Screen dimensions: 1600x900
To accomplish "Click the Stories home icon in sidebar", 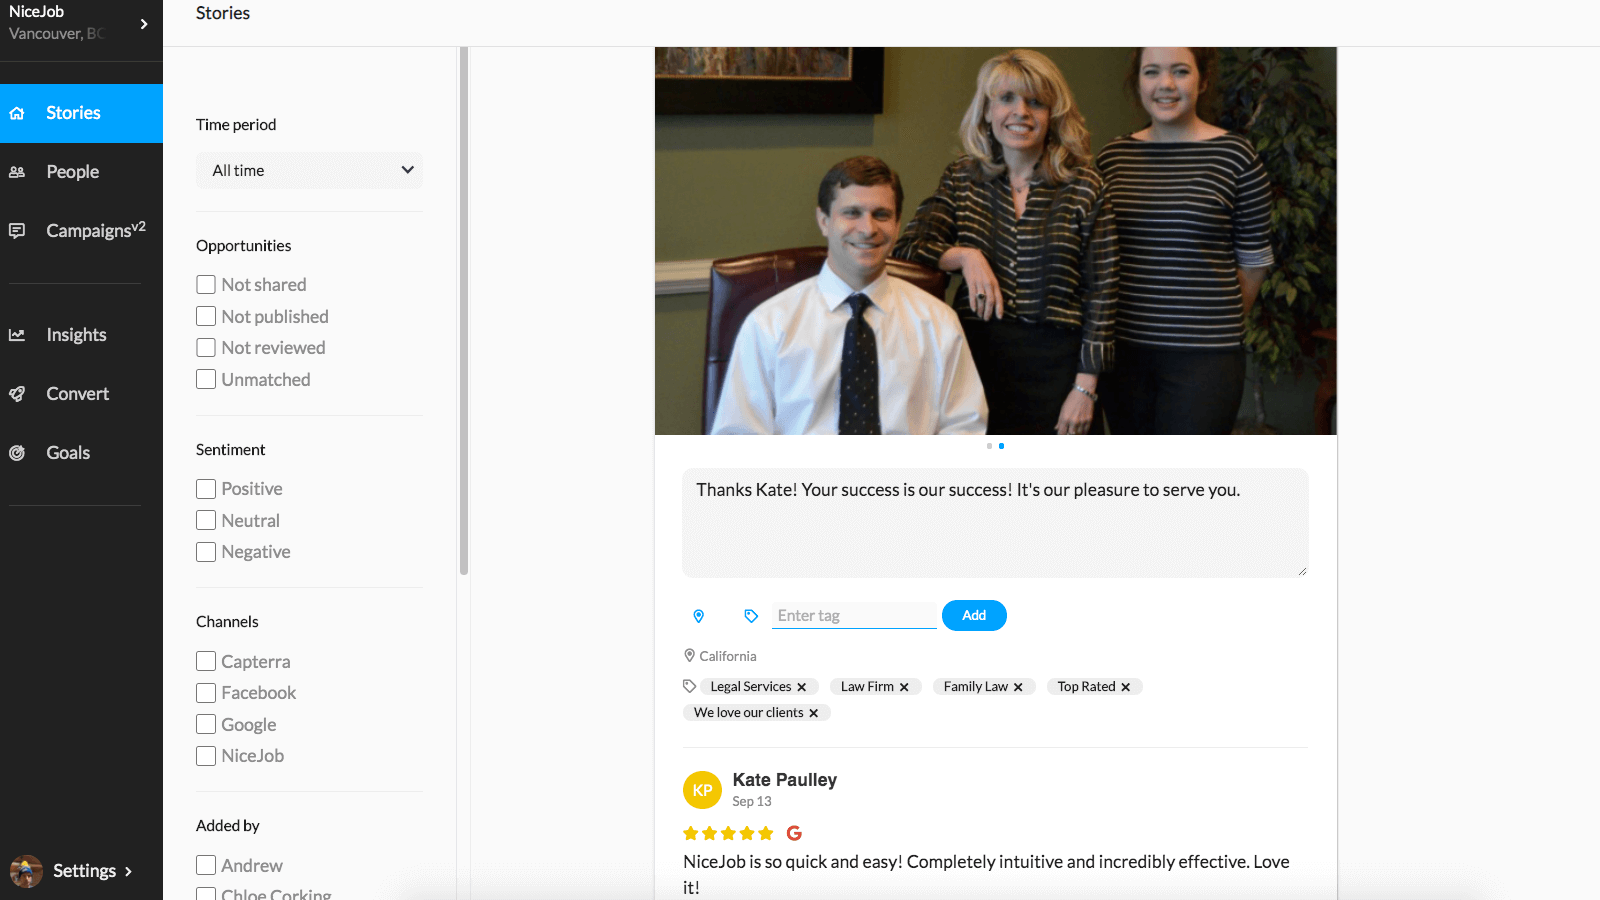I will [x=17, y=113].
